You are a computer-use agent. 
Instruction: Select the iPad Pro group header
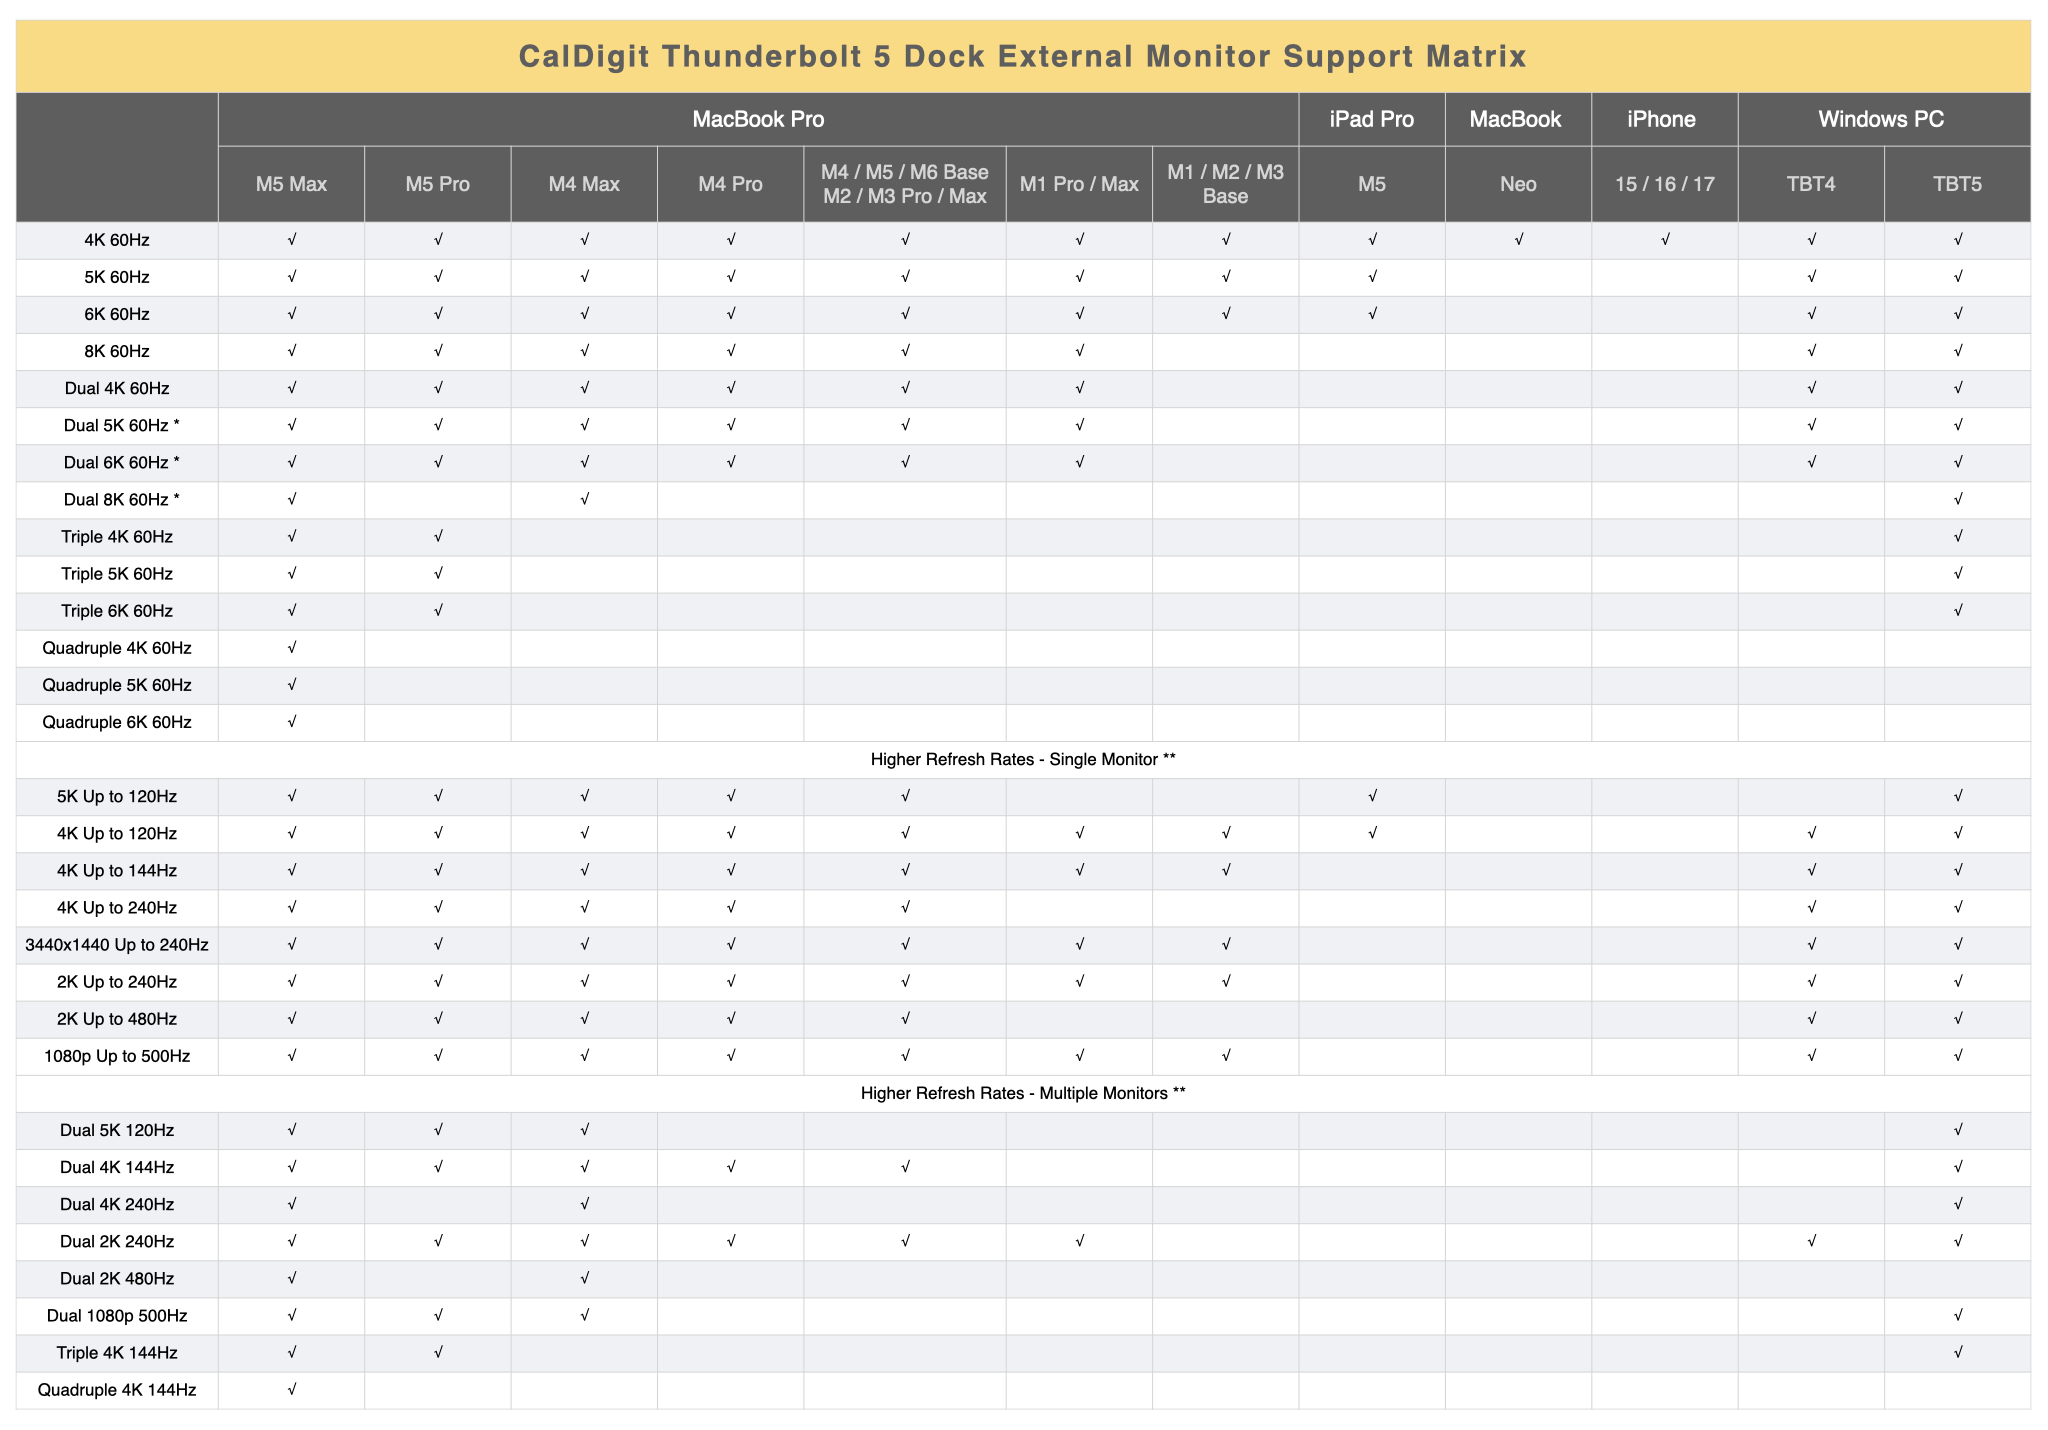[x=1371, y=120]
